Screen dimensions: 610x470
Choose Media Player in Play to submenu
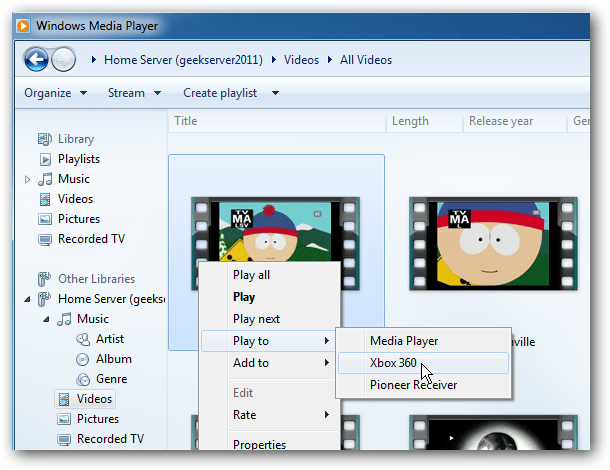(x=424, y=341)
